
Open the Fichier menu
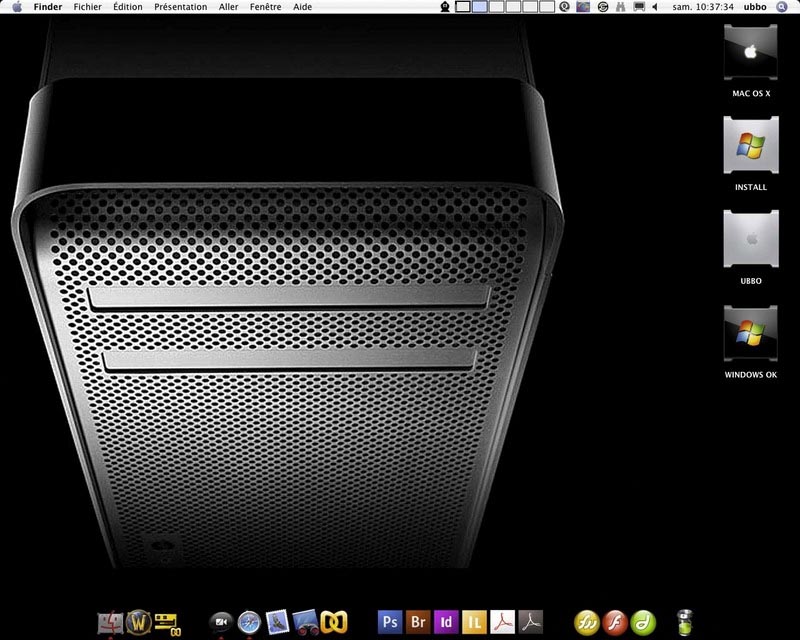coord(87,7)
